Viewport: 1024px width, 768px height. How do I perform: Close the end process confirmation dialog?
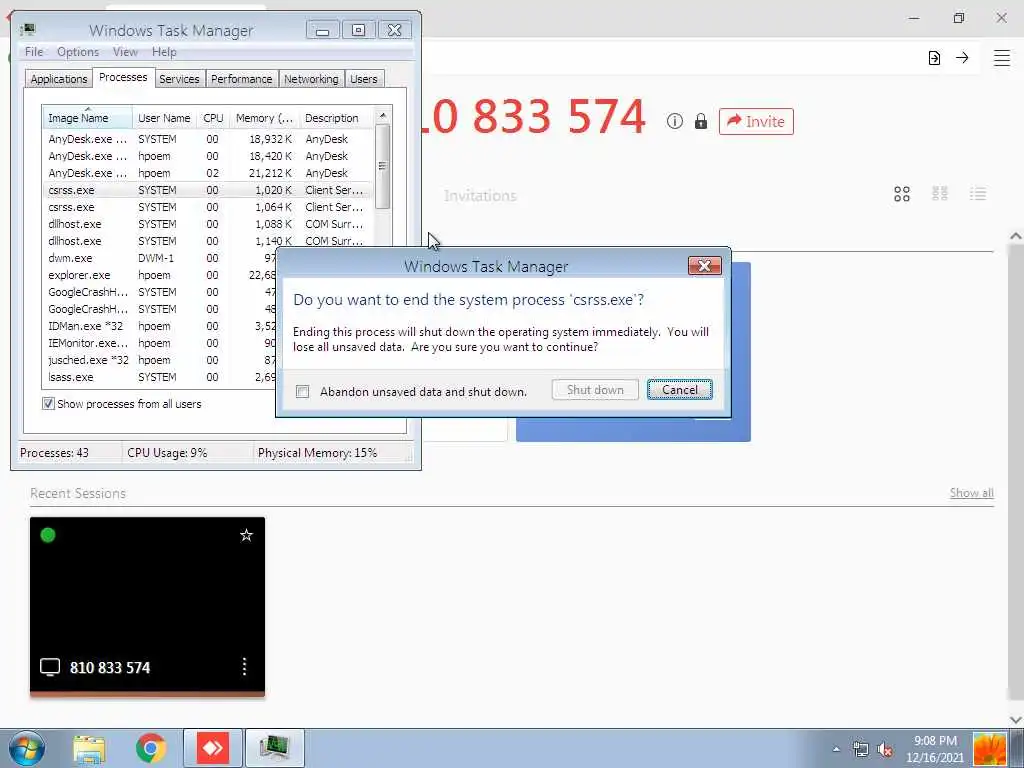point(705,266)
